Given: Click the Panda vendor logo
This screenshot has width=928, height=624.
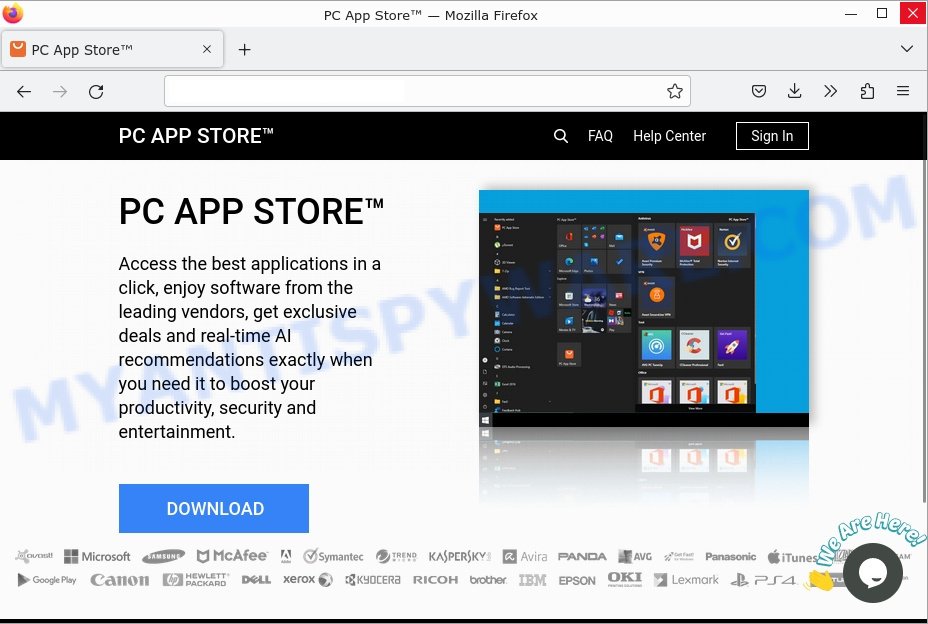Looking at the screenshot, I should (x=582, y=557).
